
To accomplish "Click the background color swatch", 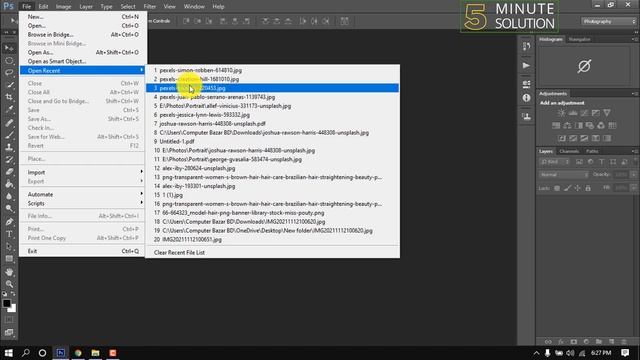I will coord(13,309).
